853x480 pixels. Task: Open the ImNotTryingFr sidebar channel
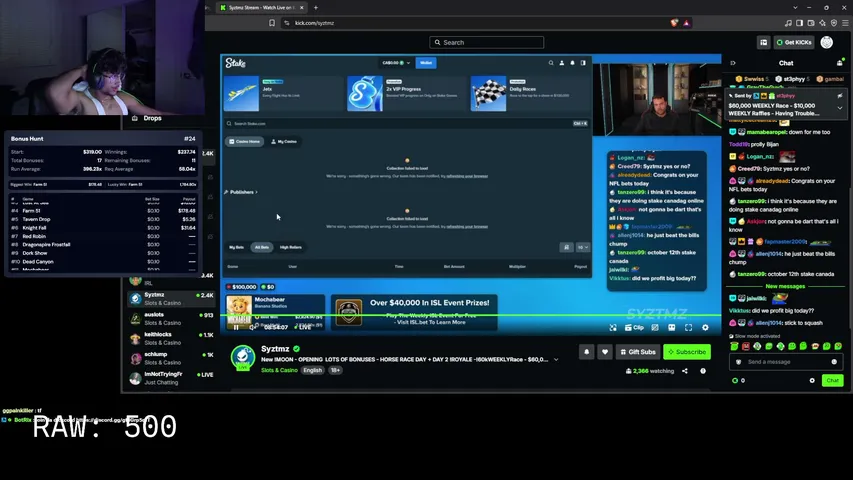click(x=171, y=378)
